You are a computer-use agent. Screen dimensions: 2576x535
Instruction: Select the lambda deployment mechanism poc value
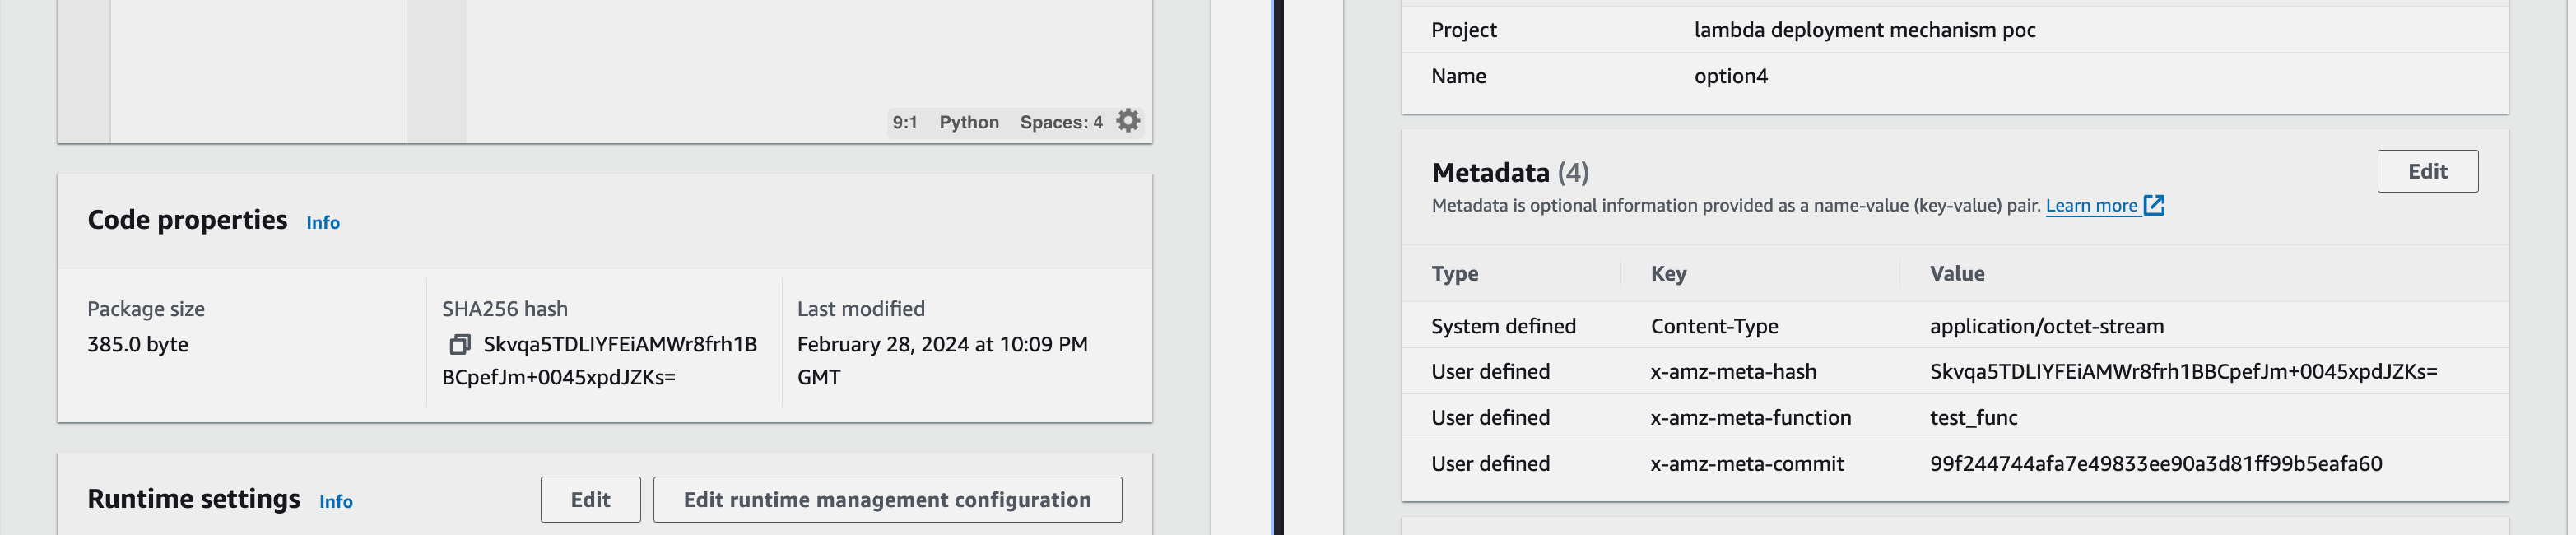coord(1865,30)
